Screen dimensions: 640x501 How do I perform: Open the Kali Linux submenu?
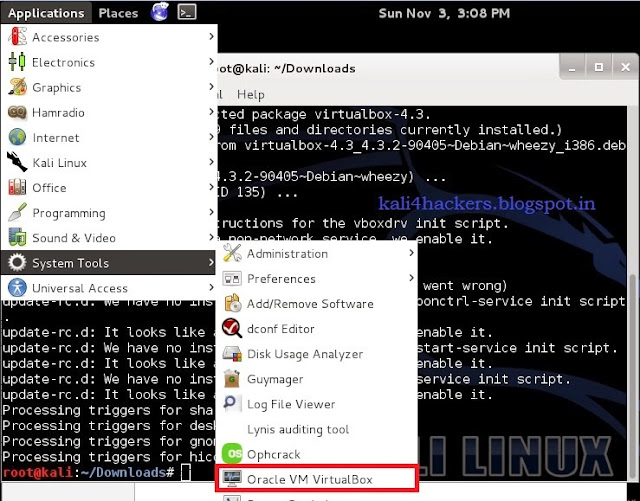tap(109, 163)
